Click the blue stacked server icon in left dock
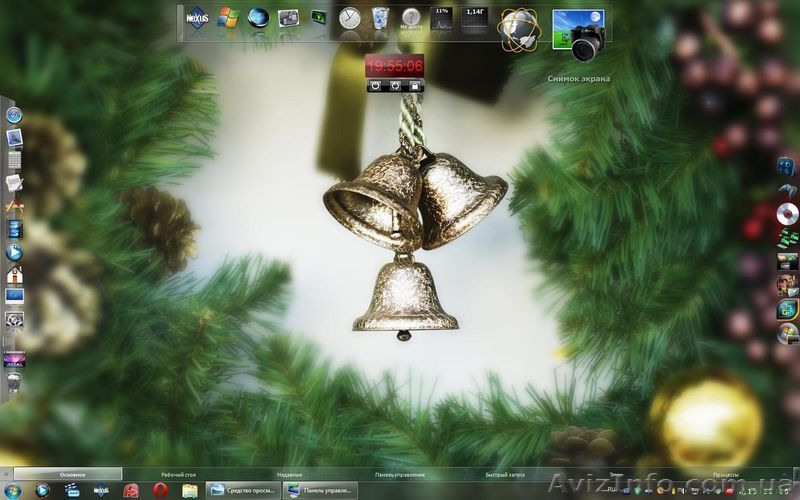The image size is (800, 500). (14, 229)
